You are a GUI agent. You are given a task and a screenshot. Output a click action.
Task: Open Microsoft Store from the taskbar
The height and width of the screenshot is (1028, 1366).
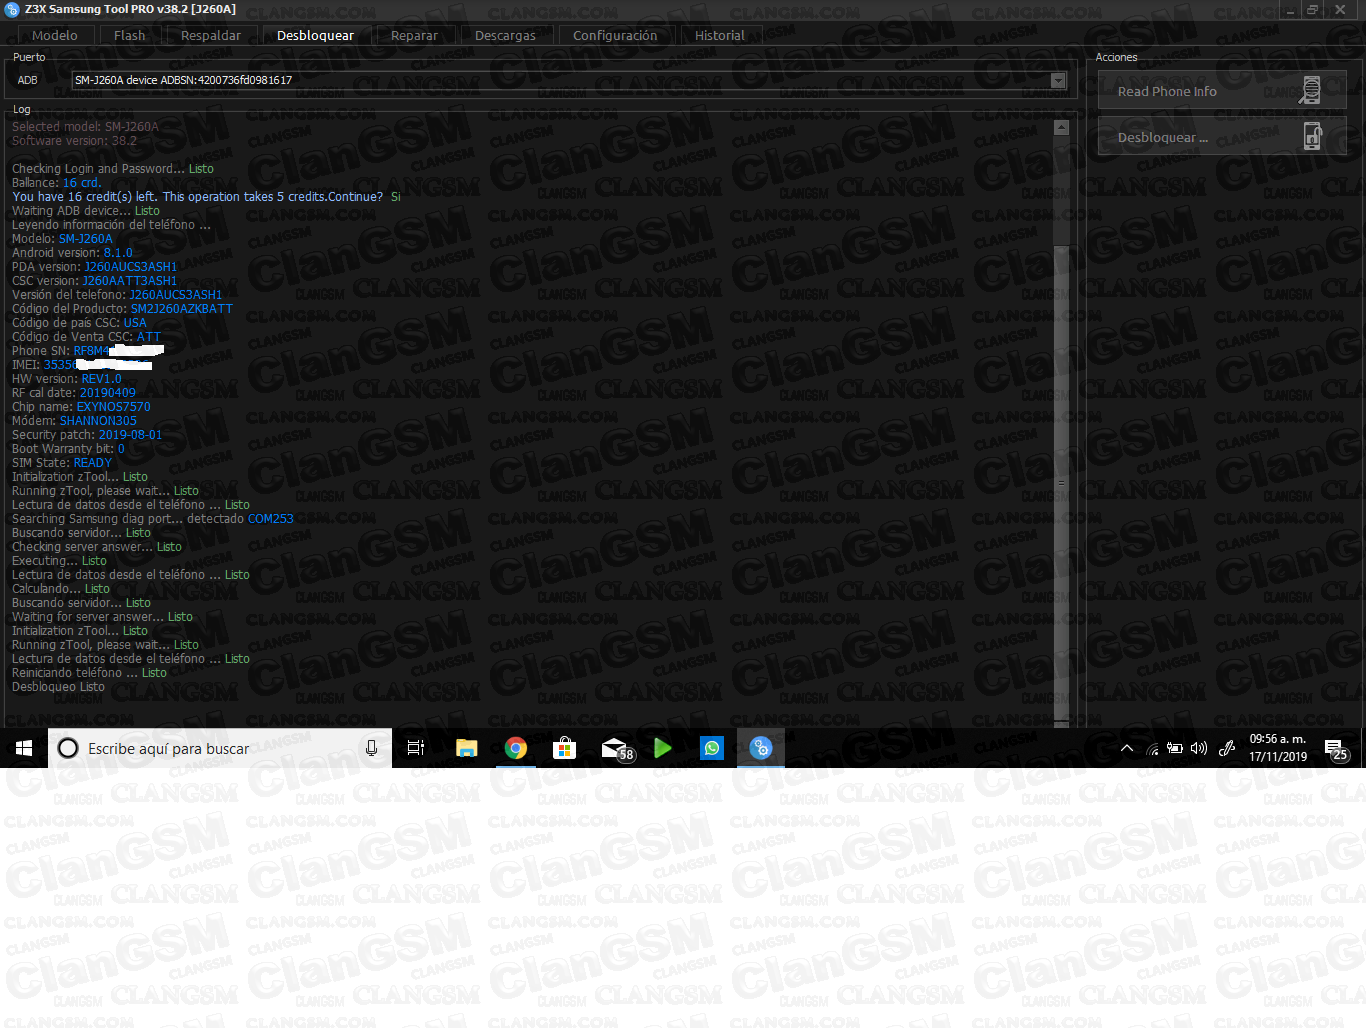click(x=565, y=748)
